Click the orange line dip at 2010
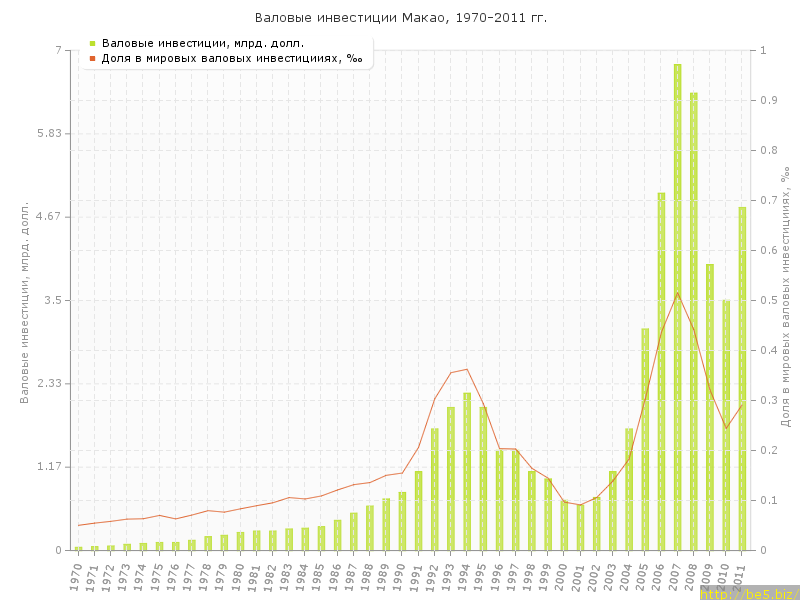 726,428
